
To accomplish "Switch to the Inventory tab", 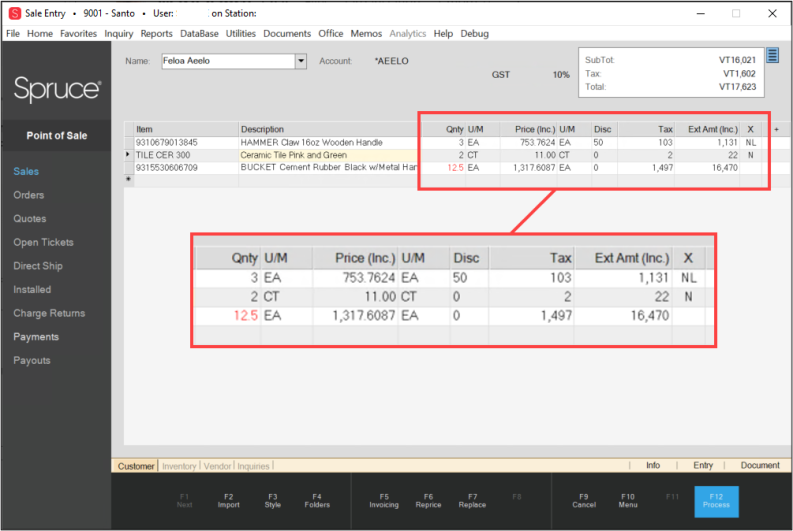I will 179,466.
